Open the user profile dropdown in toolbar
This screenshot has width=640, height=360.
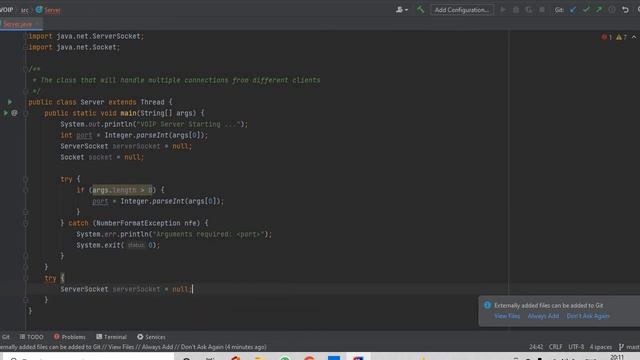(x=402, y=9)
